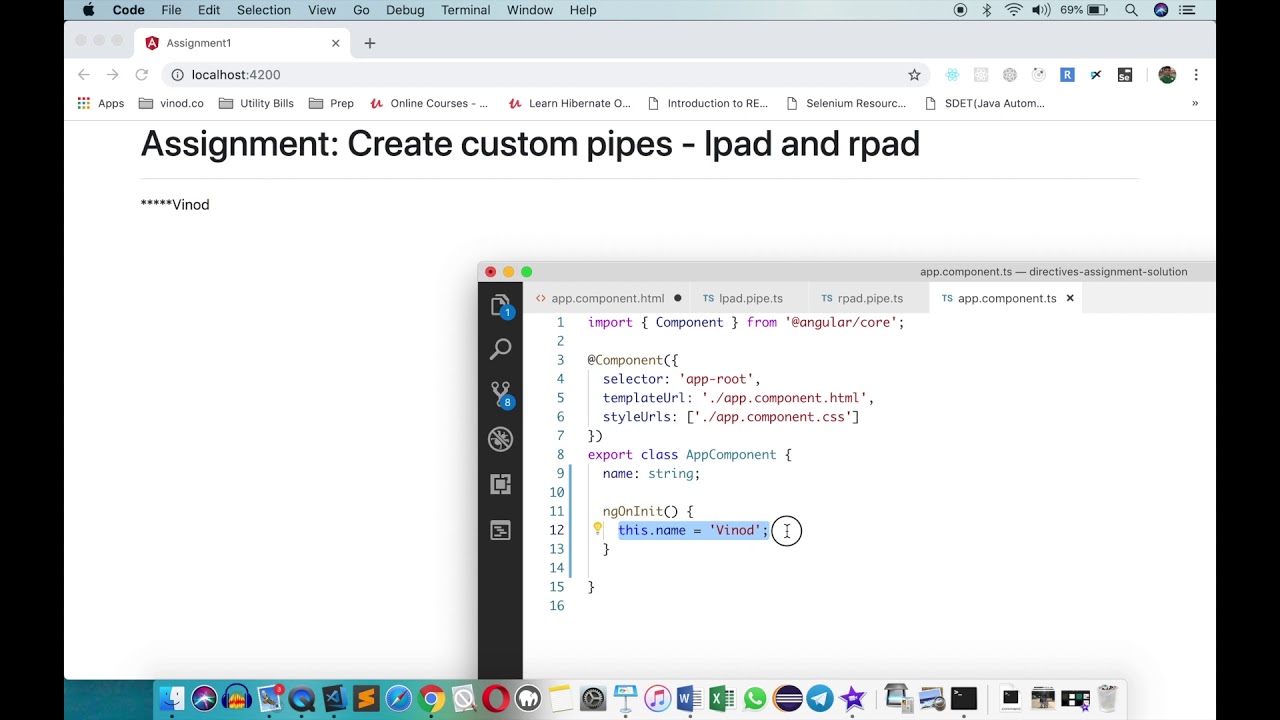This screenshot has width=1280, height=720.
Task: Open the volume control in the menu bar
Action: coord(1041,10)
